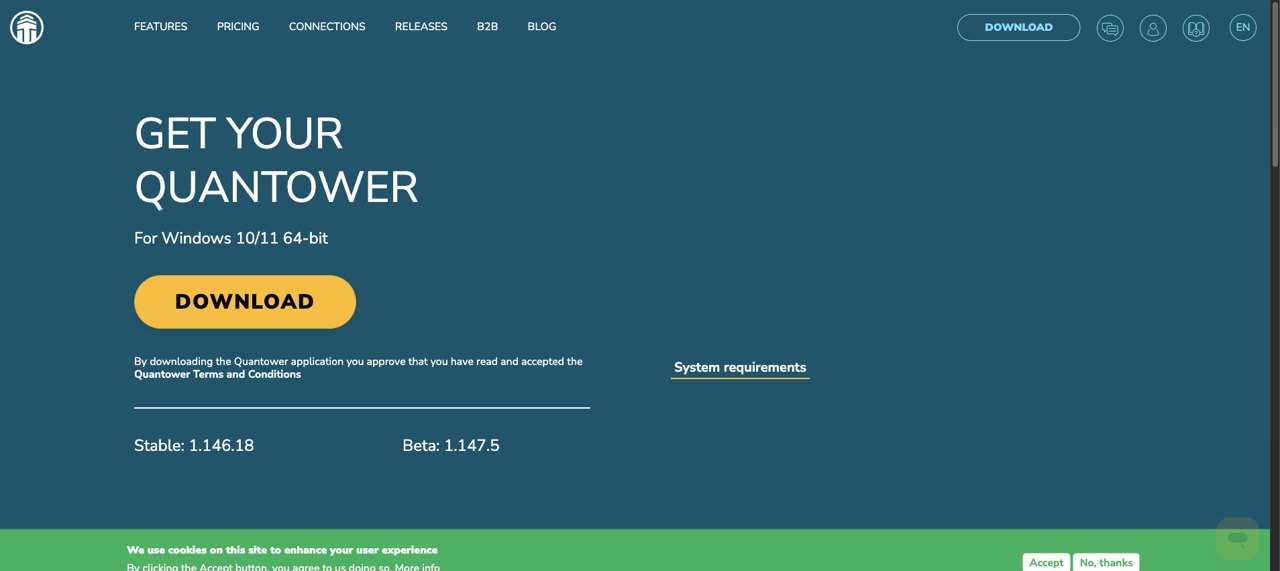The height and width of the screenshot is (571, 1280).
Task: Click the Beta: 1.147.5 version text
Action: (x=451, y=446)
